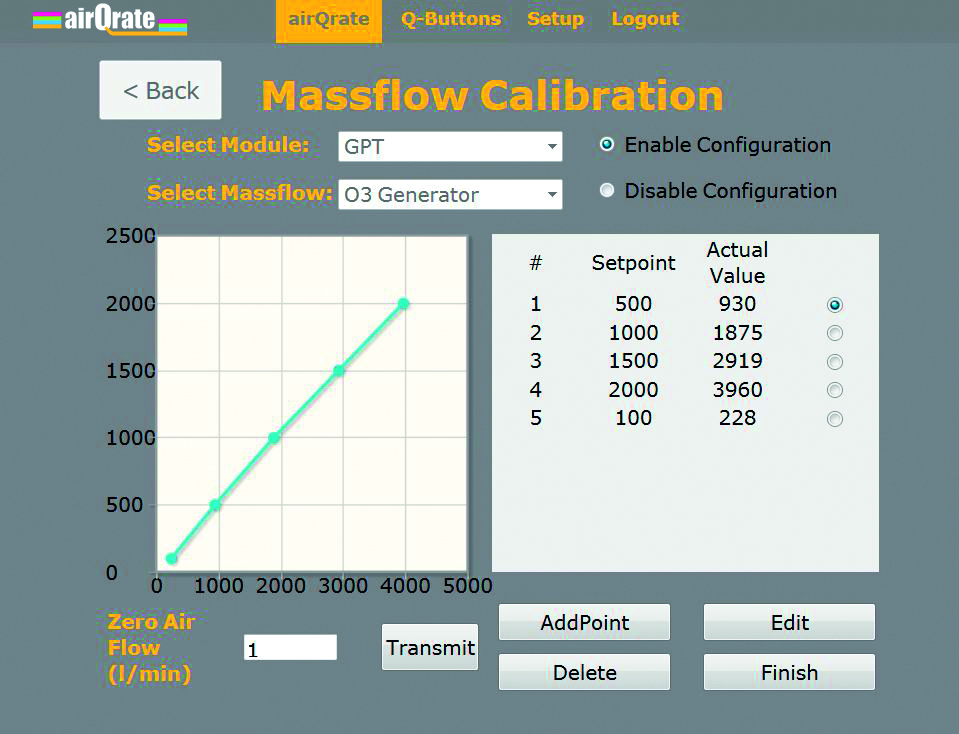
Task: Select the Enable Configuration radio button
Action: [607, 144]
